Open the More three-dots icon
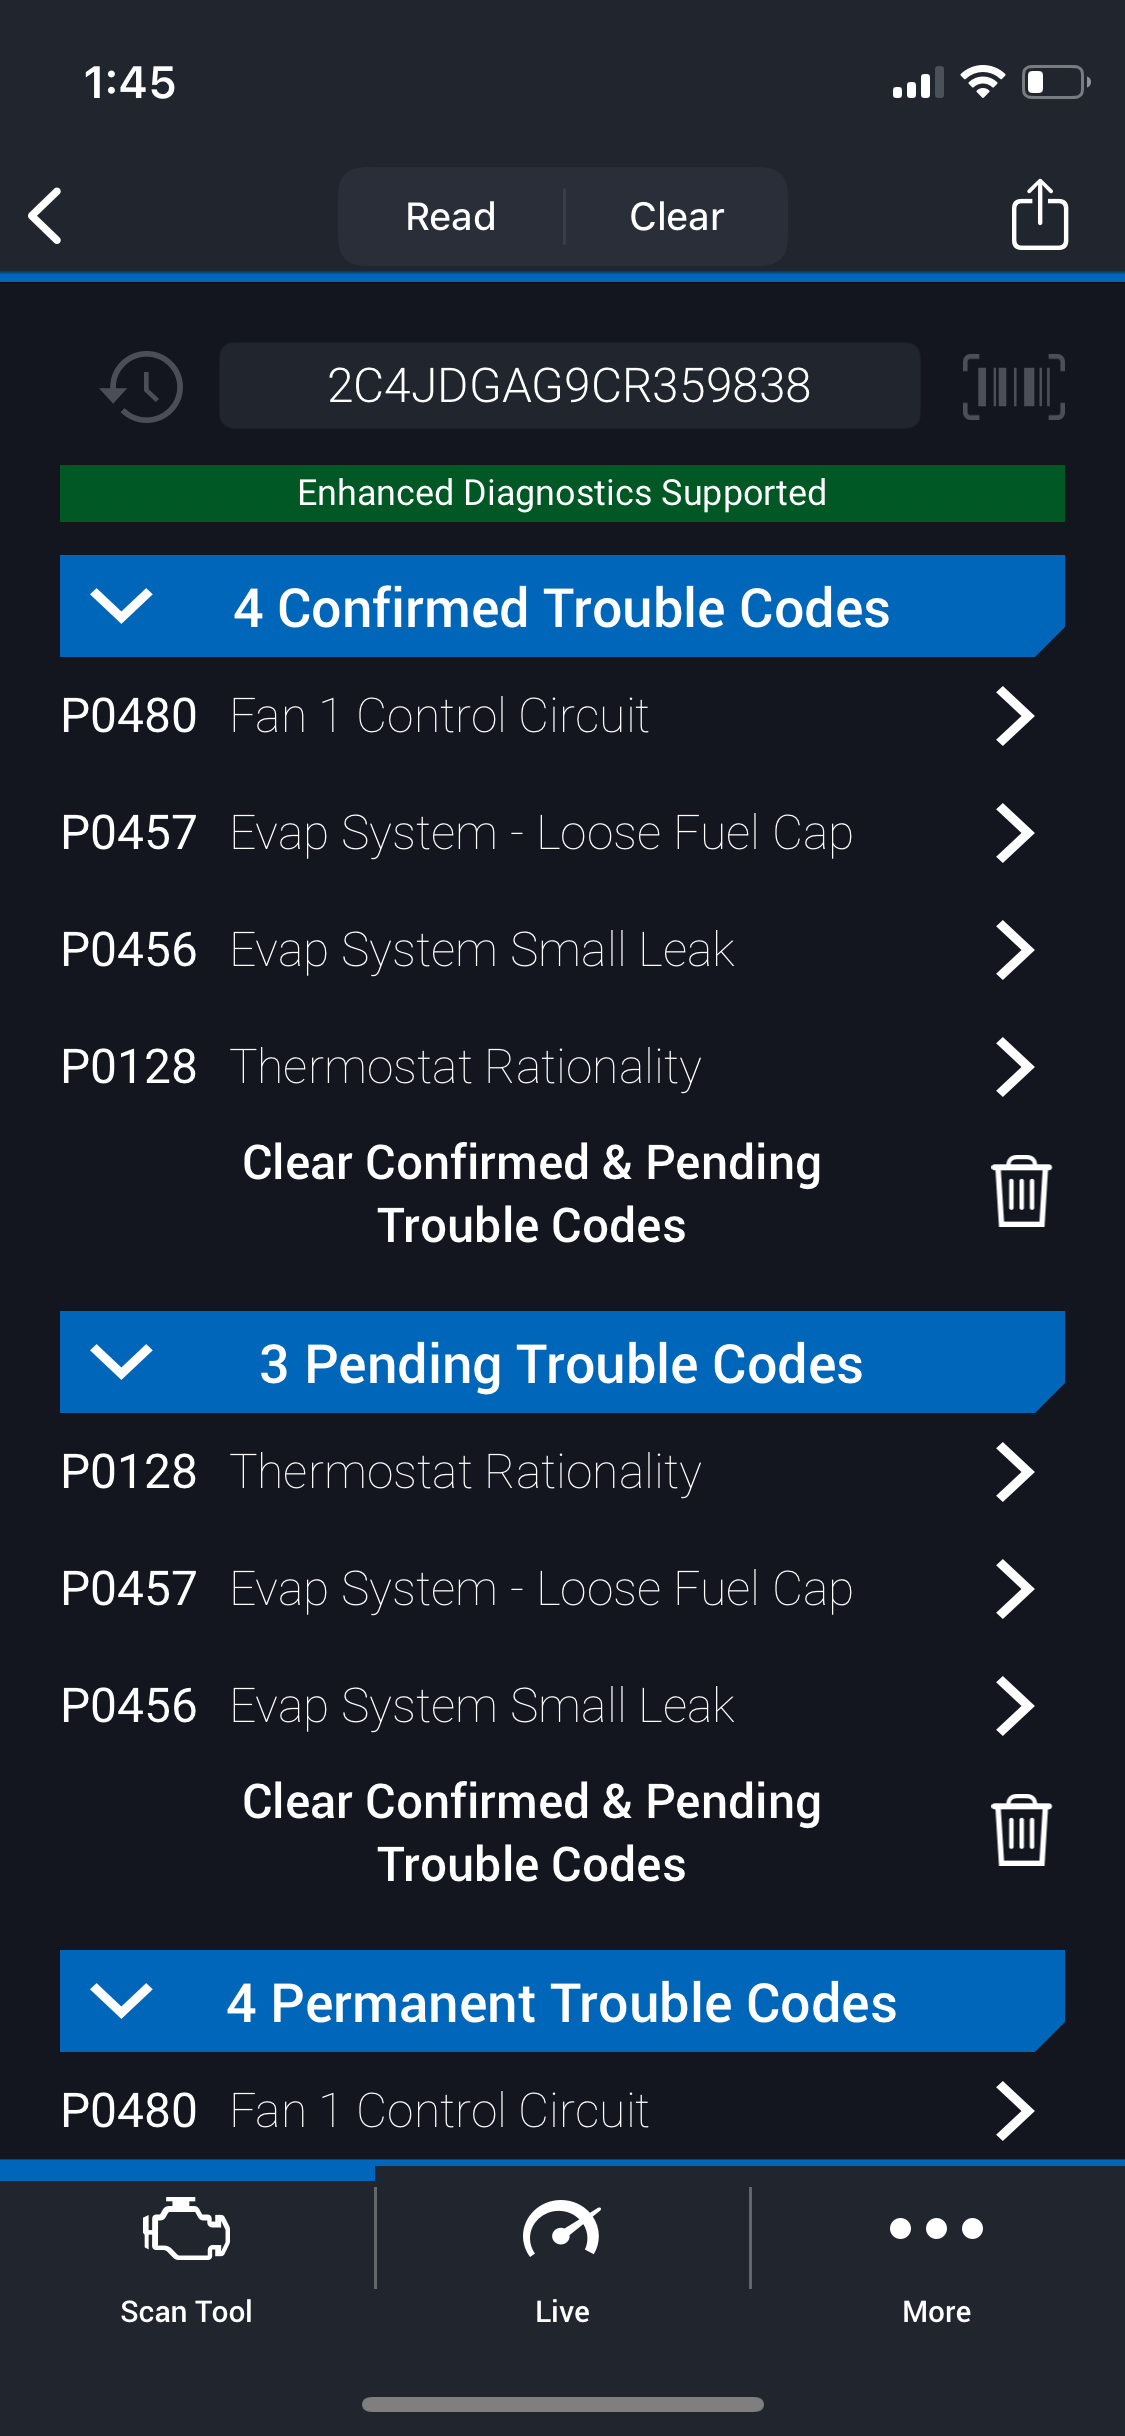Image resolution: width=1125 pixels, height=2436 pixels. [x=936, y=2230]
